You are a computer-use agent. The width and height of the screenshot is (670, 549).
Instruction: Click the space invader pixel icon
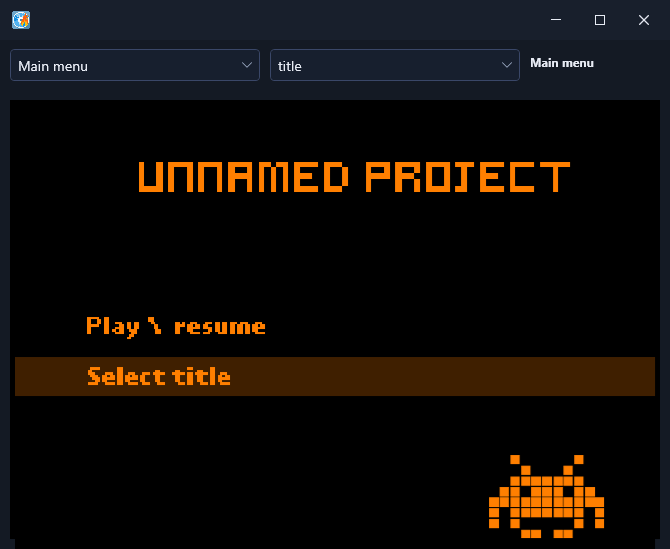point(547,496)
